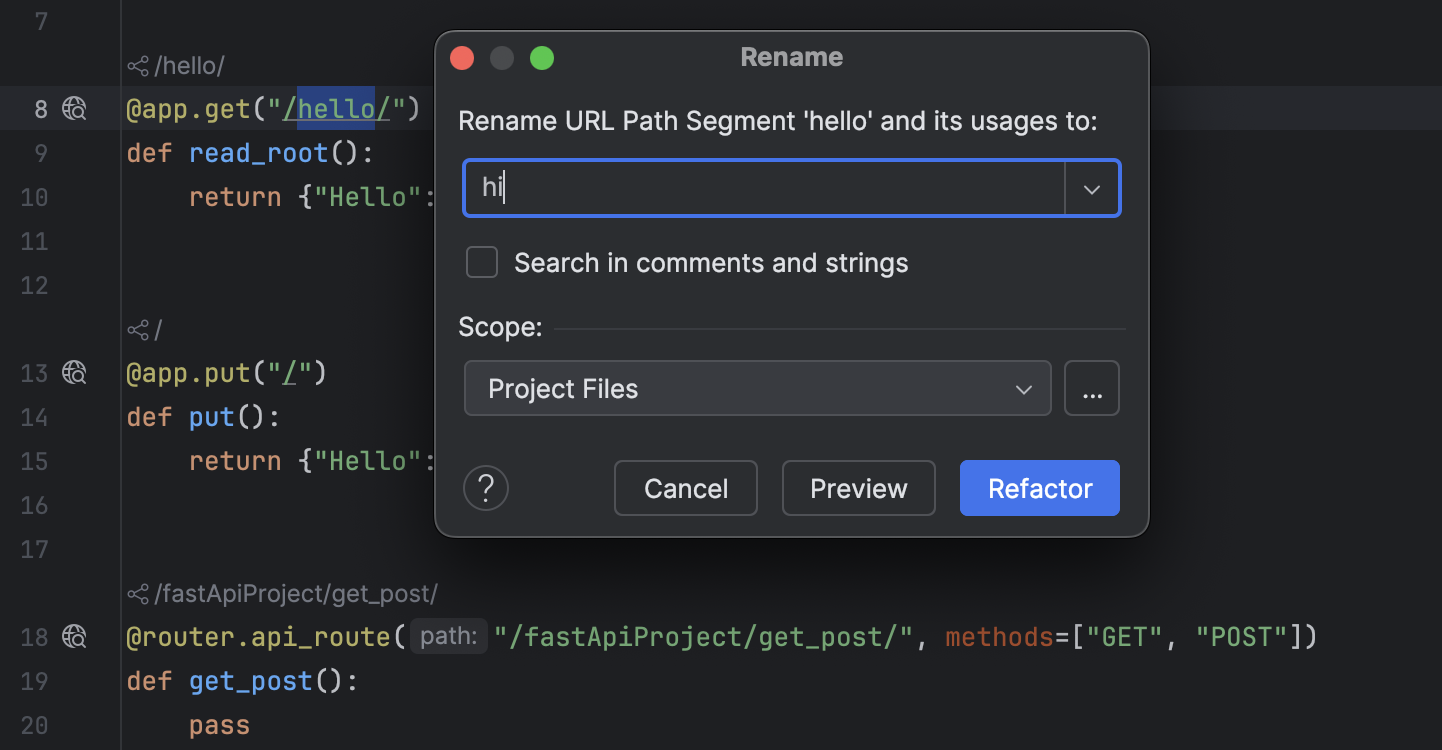Click the ellipsis button next to Scope
Image resolution: width=1442 pixels, height=750 pixels.
1092,388
